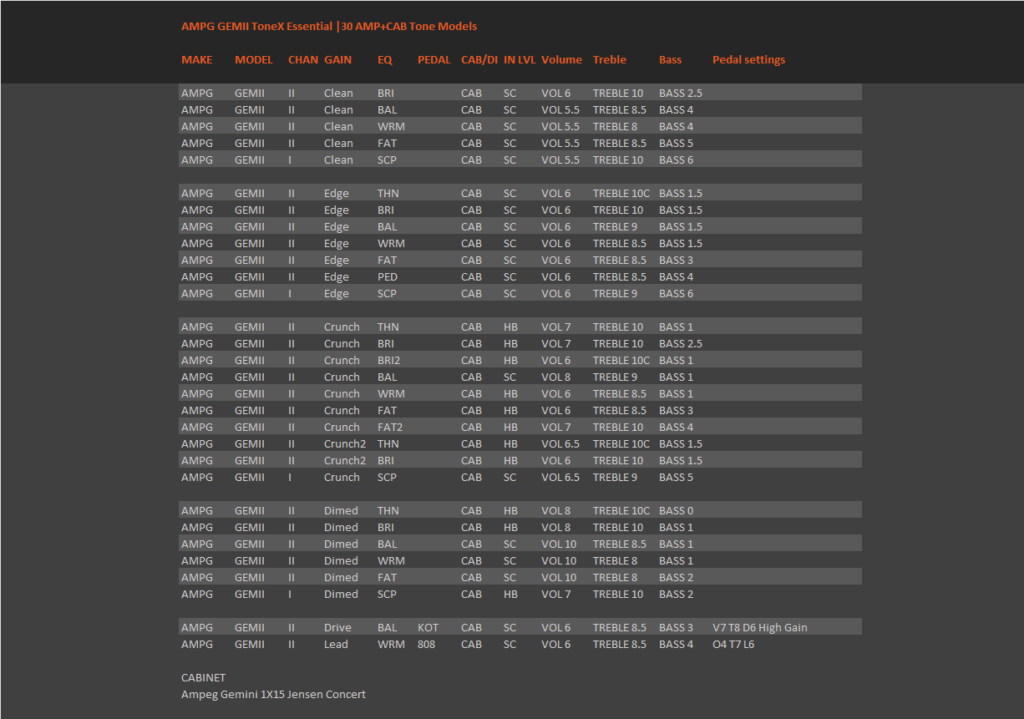Select the Edge PED row
Image resolution: width=1024 pixels, height=719 pixels.
tap(520, 276)
